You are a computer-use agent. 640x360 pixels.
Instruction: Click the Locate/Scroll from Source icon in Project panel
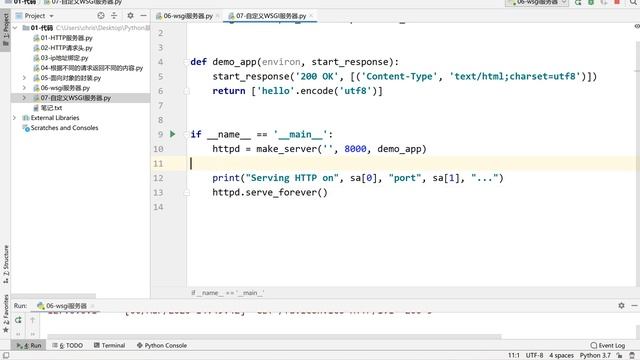(101, 16)
